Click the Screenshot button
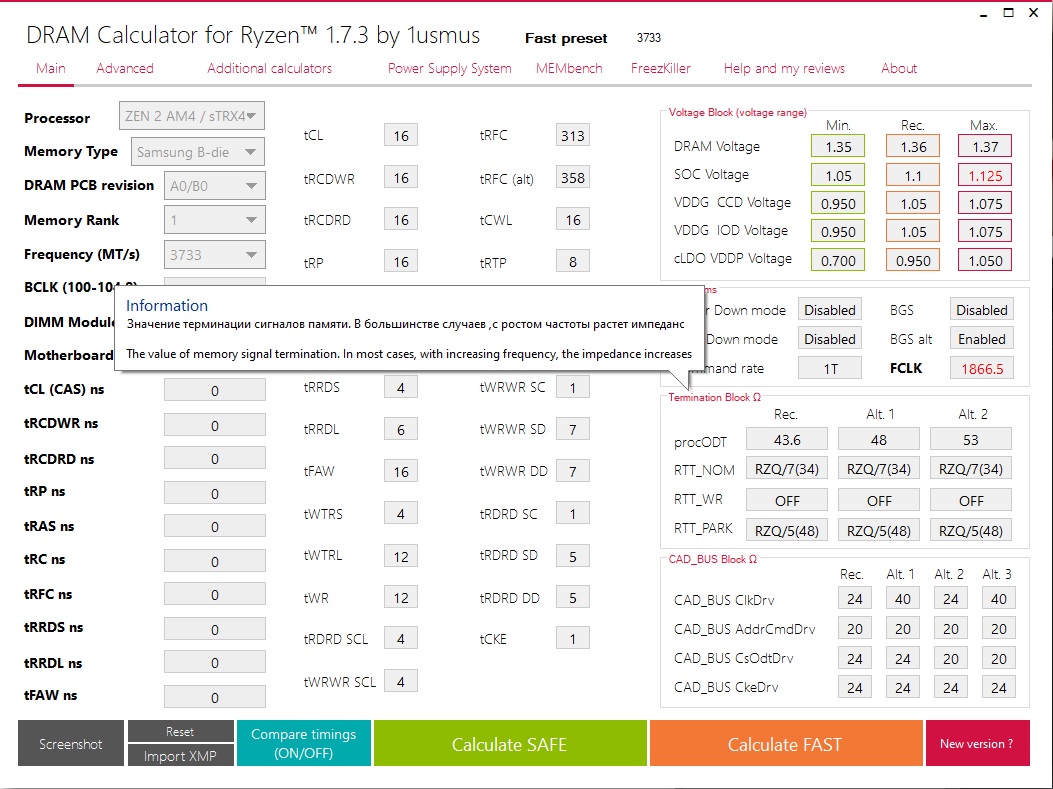 (x=71, y=743)
